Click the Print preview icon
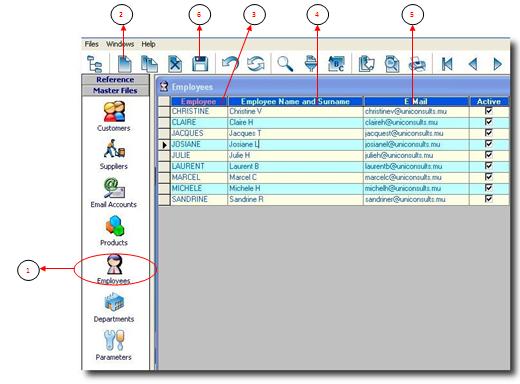520x384 pixels. (392, 64)
